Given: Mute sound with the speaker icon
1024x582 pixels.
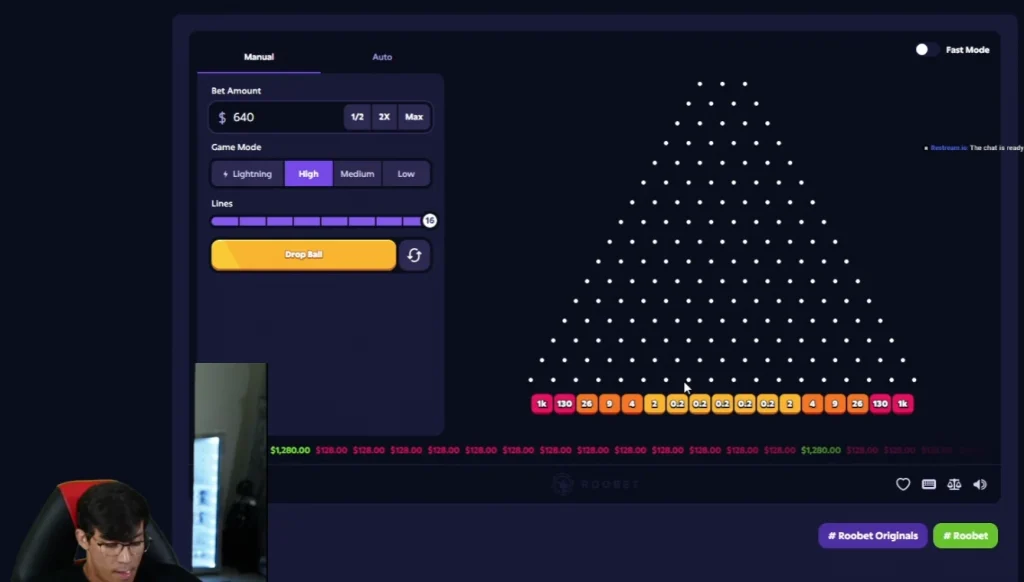Looking at the screenshot, I should pyautogui.click(x=980, y=484).
